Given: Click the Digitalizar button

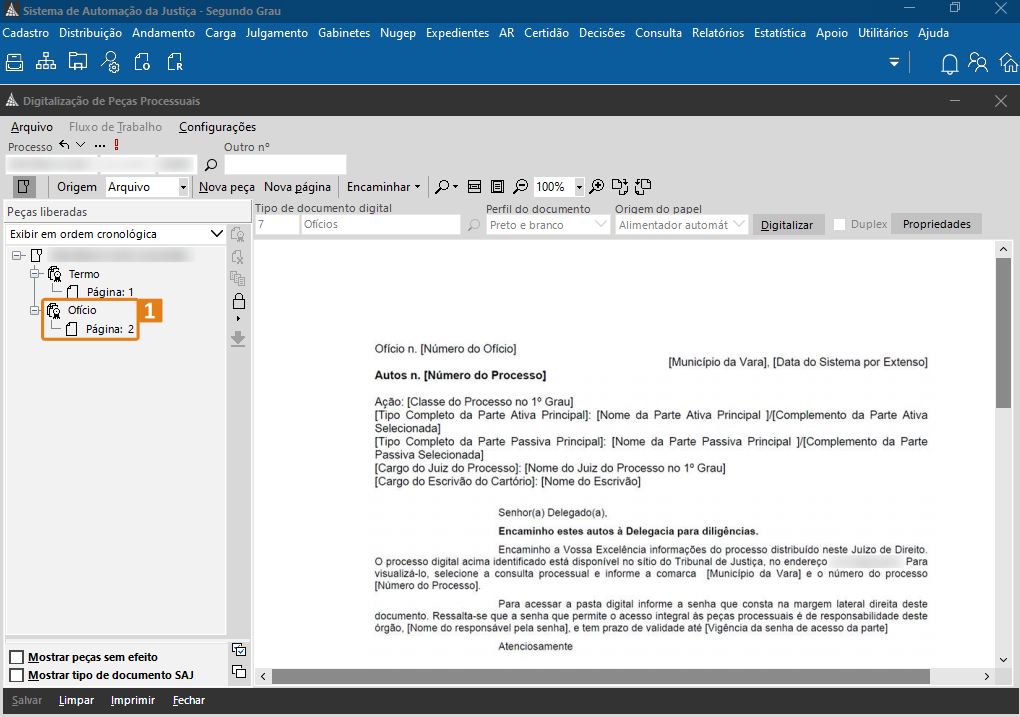Looking at the screenshot, I should point(787,225).
